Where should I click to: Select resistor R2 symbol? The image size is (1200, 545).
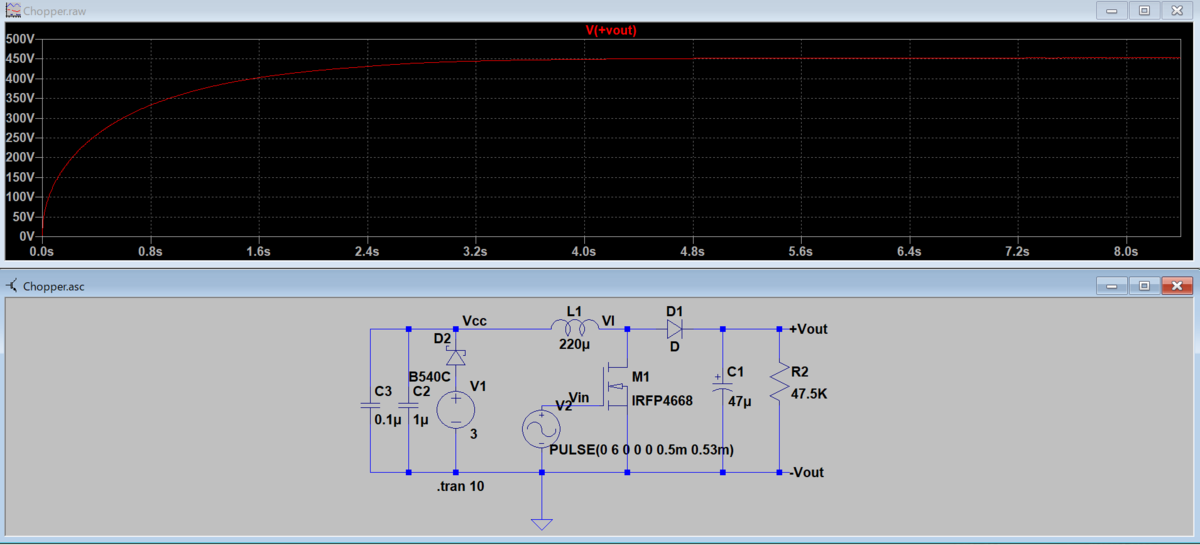pyautogui.click(x=780, y=384)
